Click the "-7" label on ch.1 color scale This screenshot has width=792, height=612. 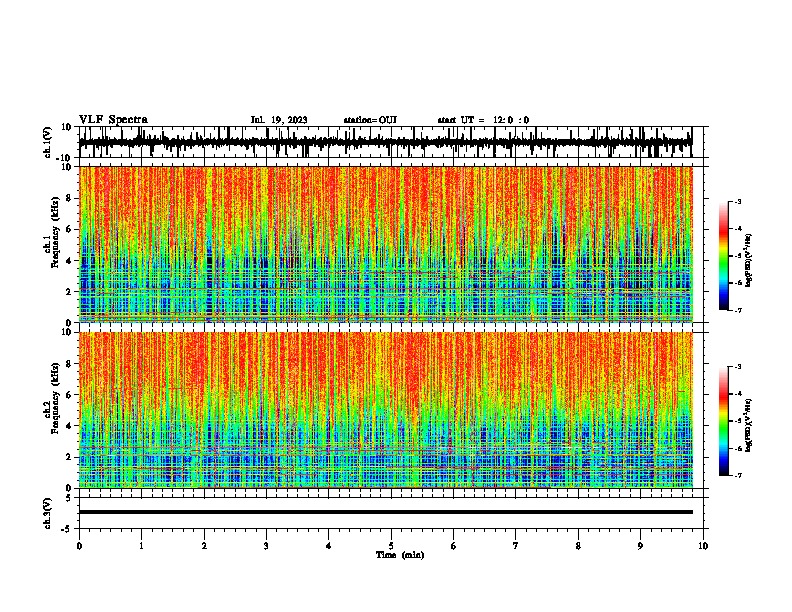pos(738,310)
